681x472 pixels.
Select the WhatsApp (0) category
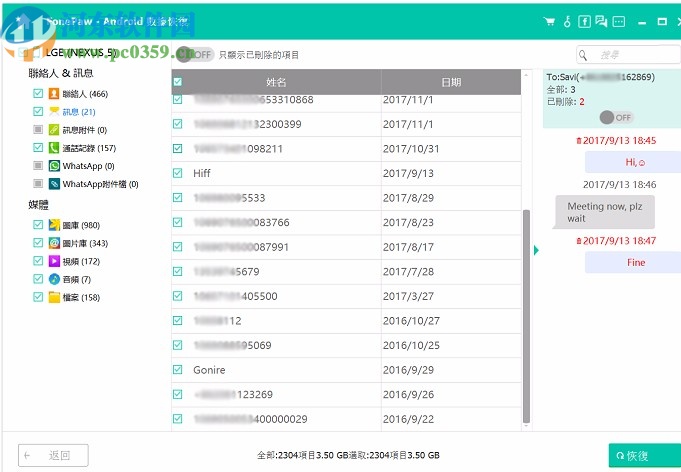[x=88, y=166]
